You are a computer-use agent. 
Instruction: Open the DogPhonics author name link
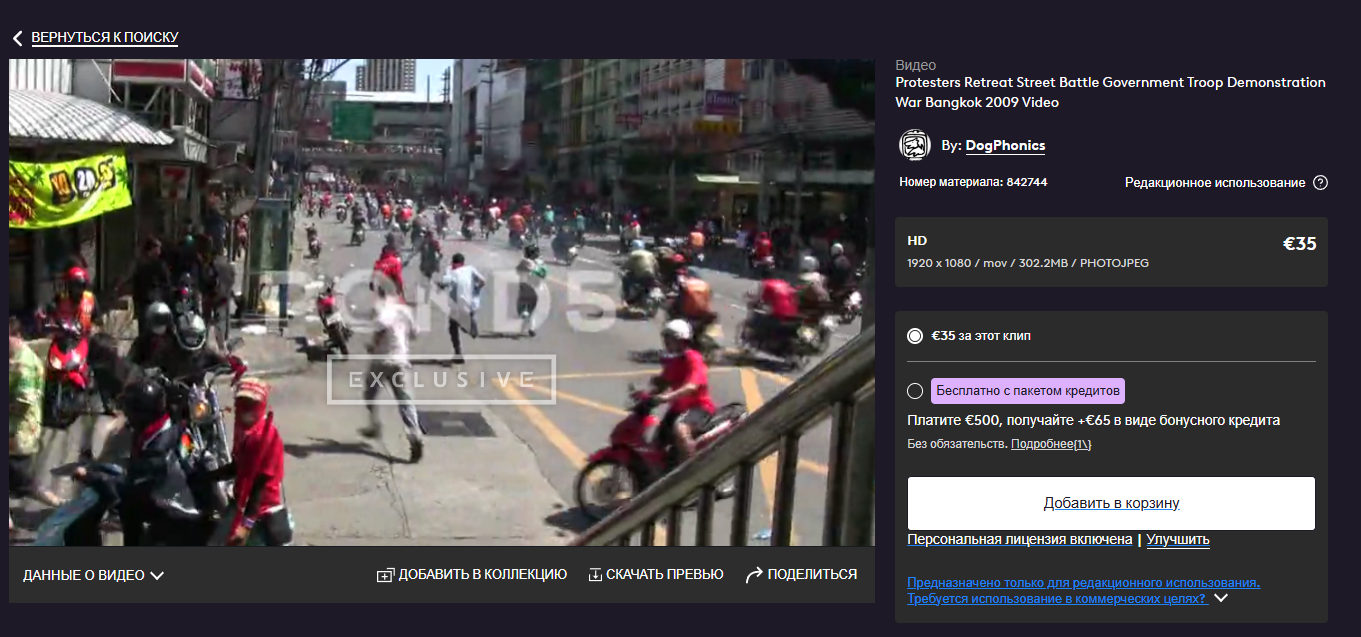(1005, 146)
